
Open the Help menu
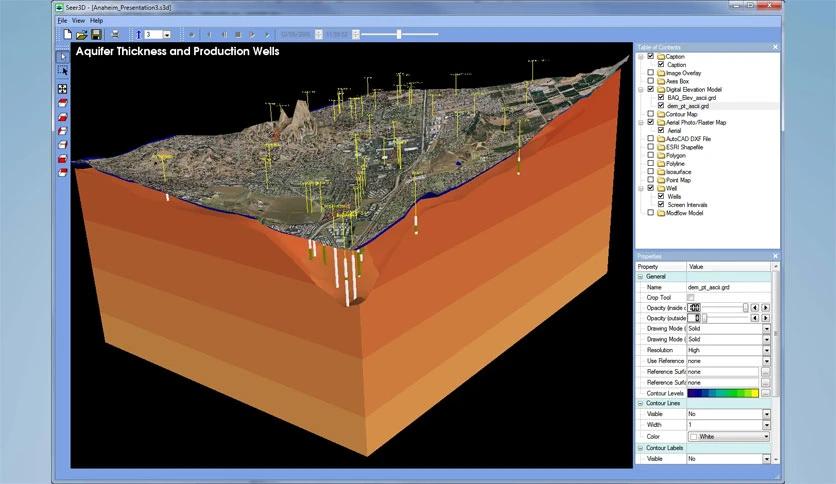click(96, 20)
